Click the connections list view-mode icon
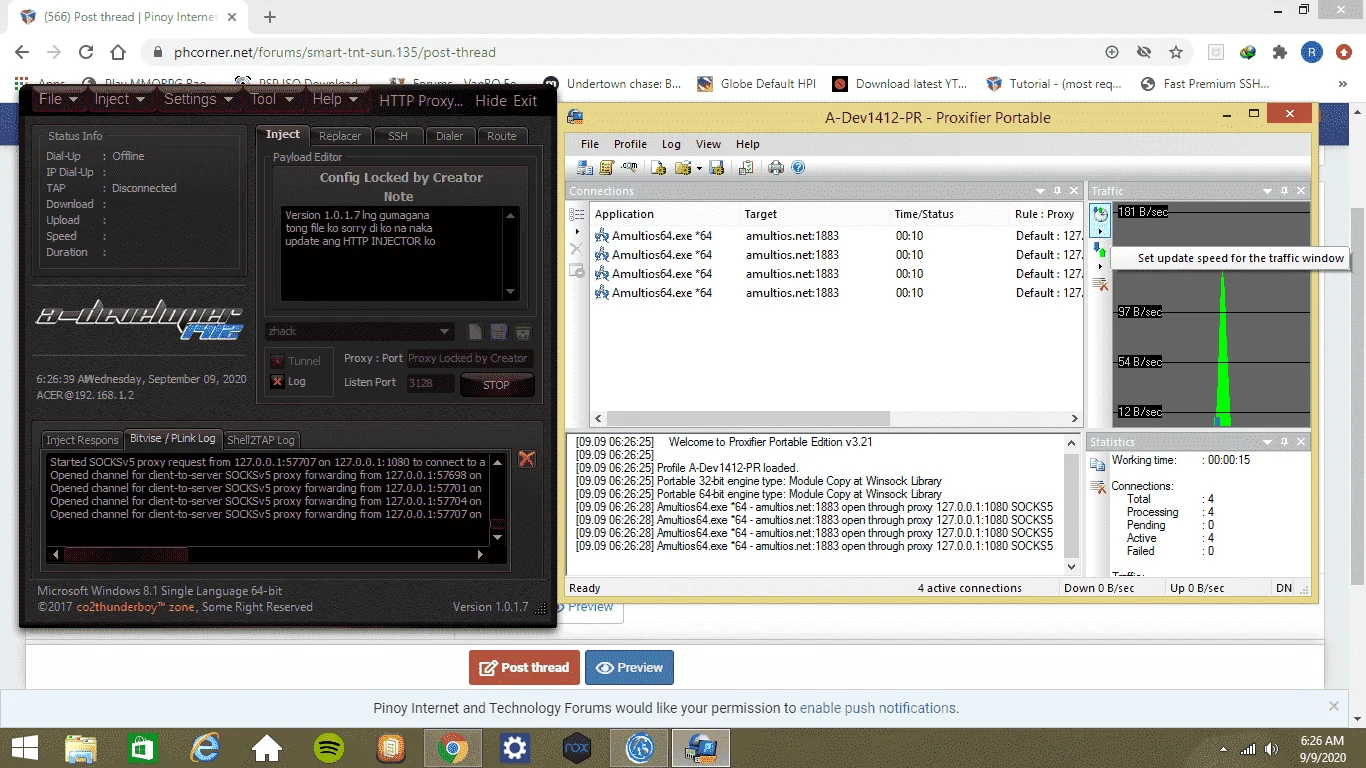 tap(577, 214)
